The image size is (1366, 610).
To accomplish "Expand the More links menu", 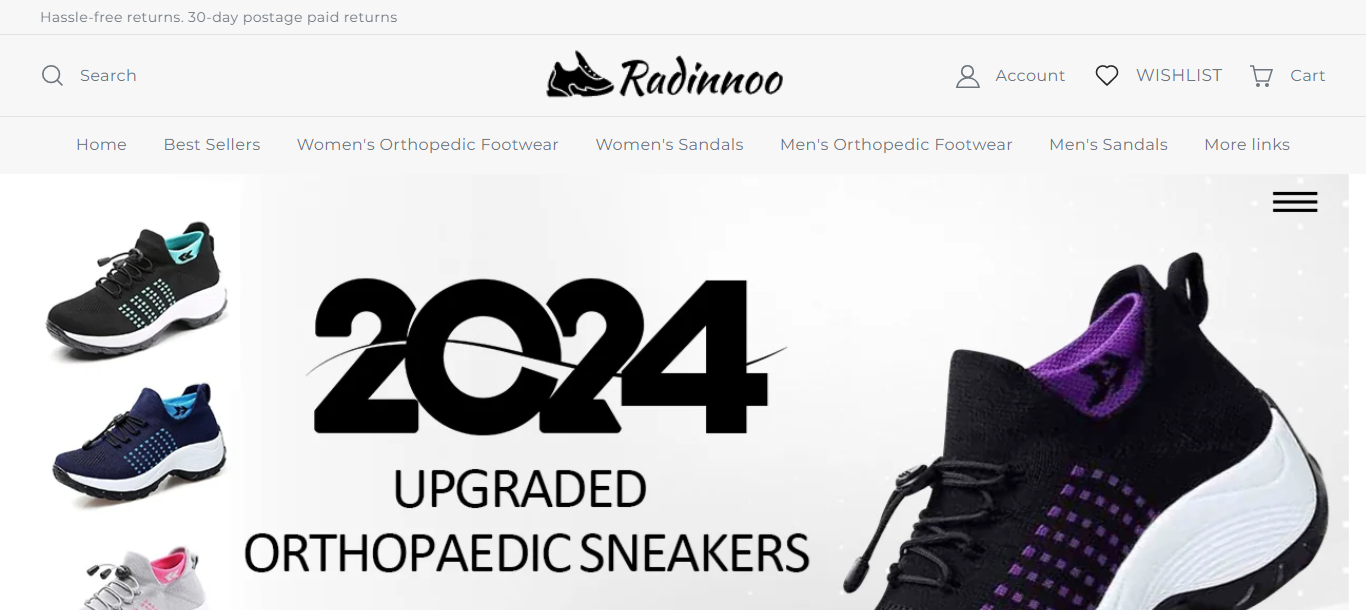I will click(x=1247, y=145).
